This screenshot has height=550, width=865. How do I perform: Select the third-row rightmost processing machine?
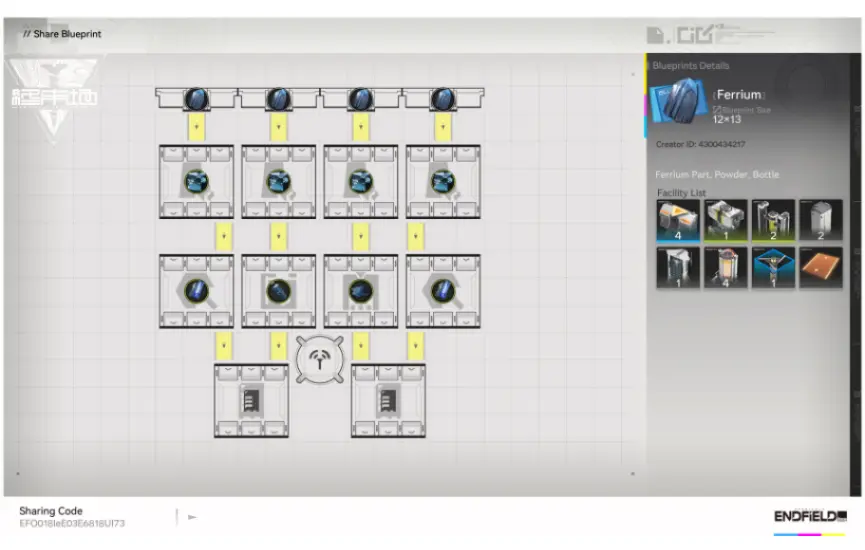click(443, 291)
